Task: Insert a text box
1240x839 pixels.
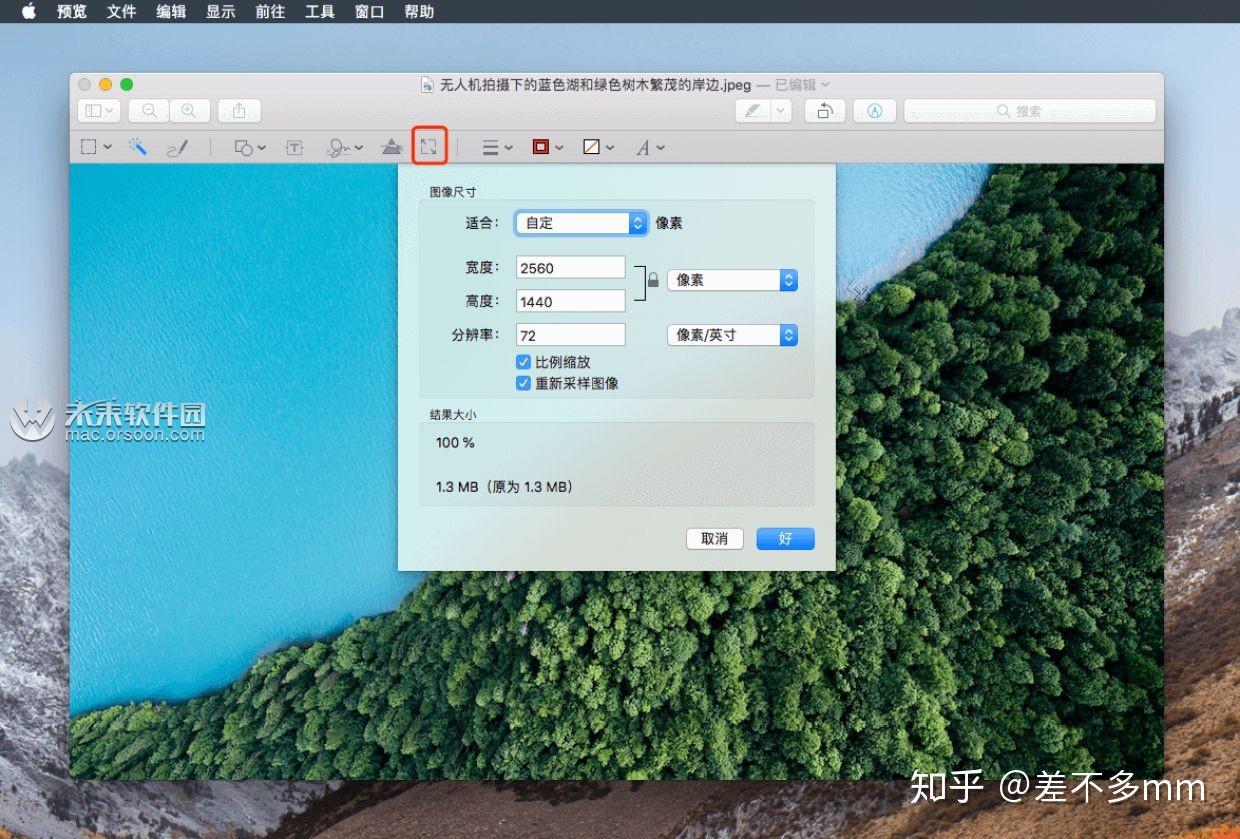Action: pyautogui.click(x=294, y=146)
